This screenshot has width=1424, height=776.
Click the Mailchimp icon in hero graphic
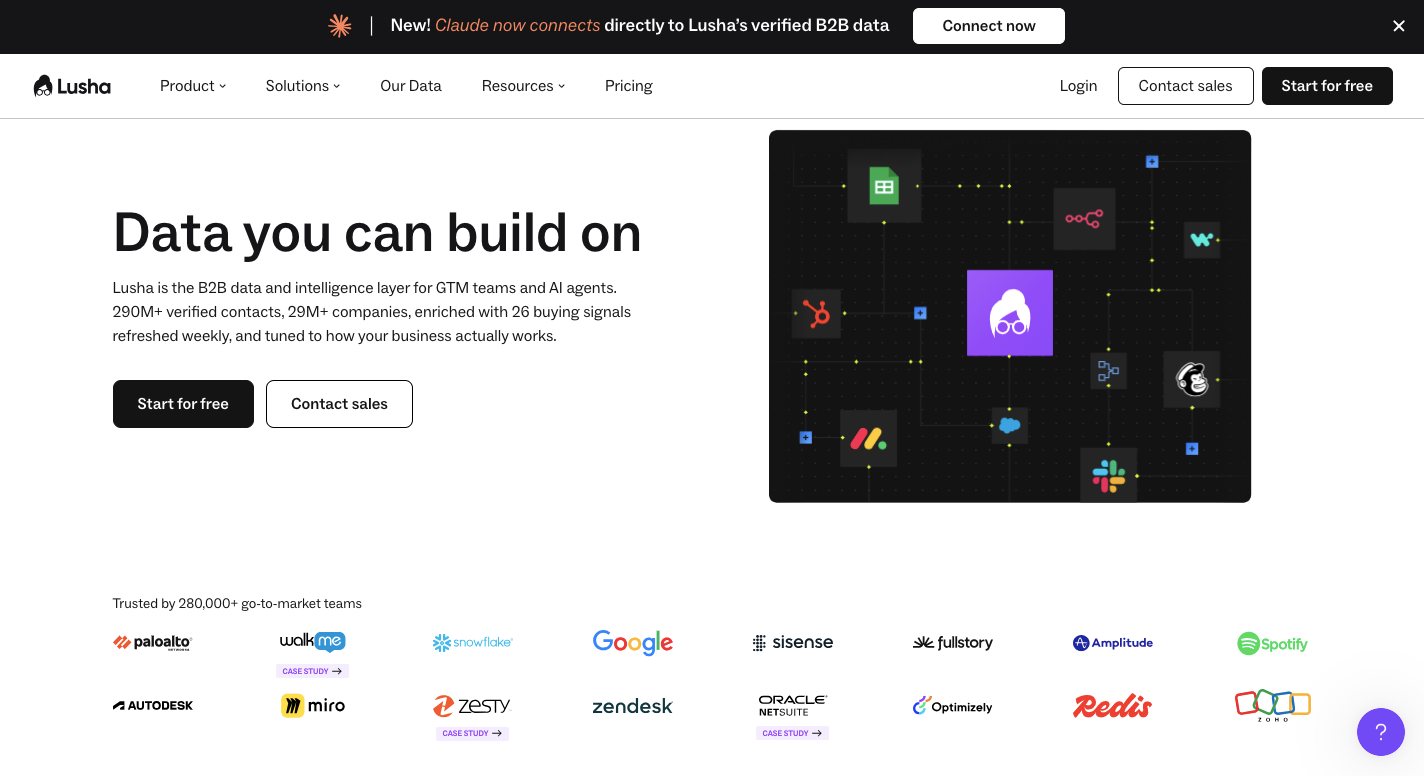click(1191, 380)
